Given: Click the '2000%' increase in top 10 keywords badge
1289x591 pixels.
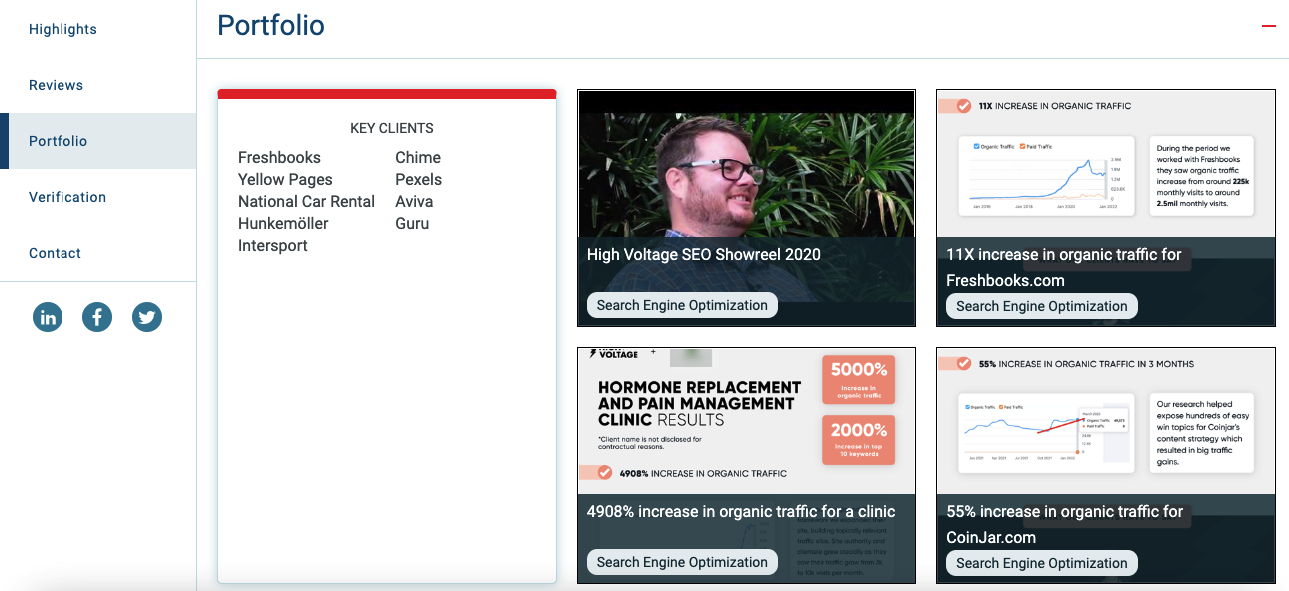Looking at the screenshot, I should tap(858, 440).
